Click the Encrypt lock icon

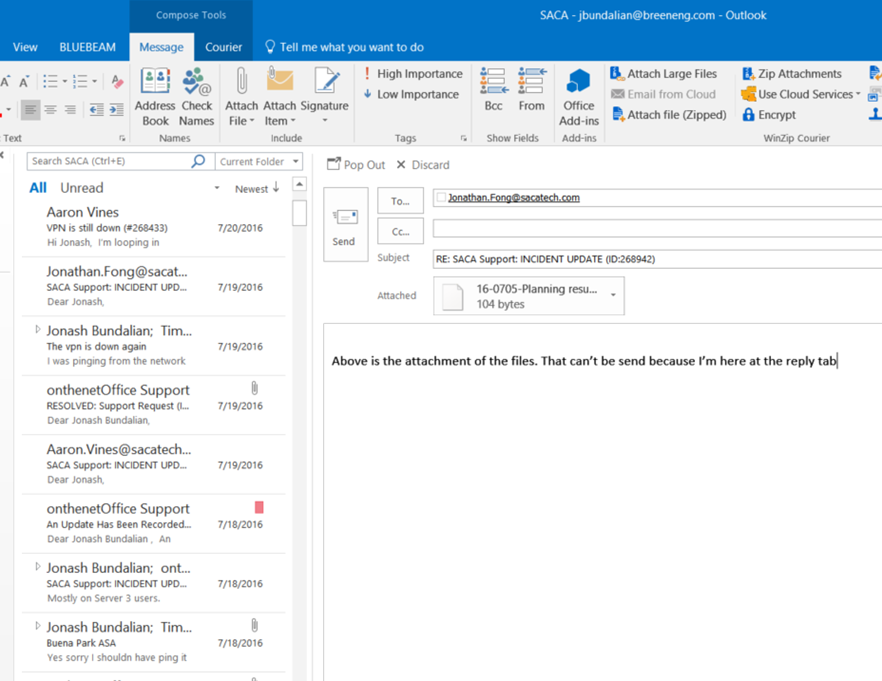point(748,115)
